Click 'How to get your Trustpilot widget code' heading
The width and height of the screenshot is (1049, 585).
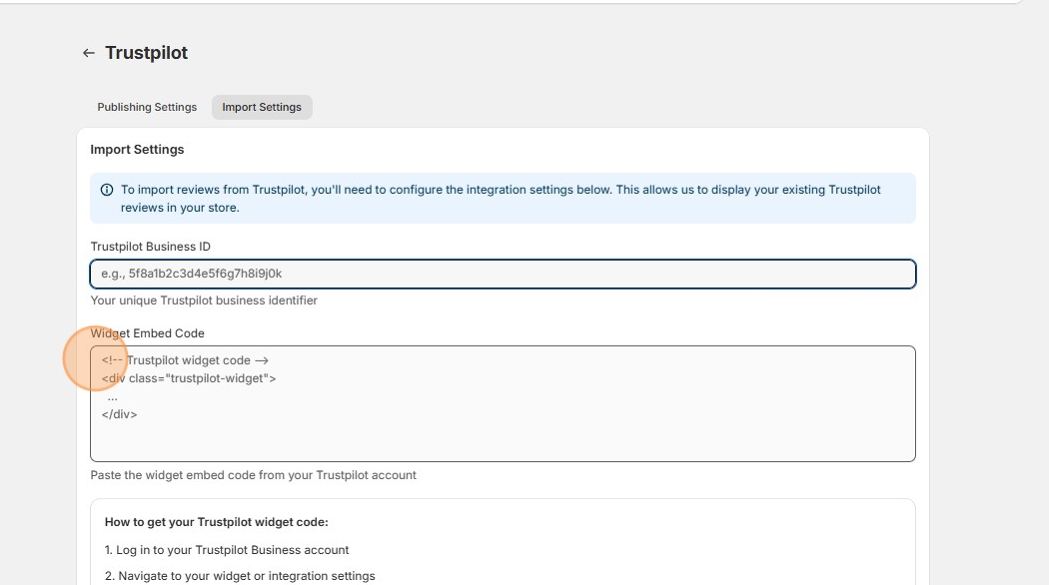tap(216, 522)
